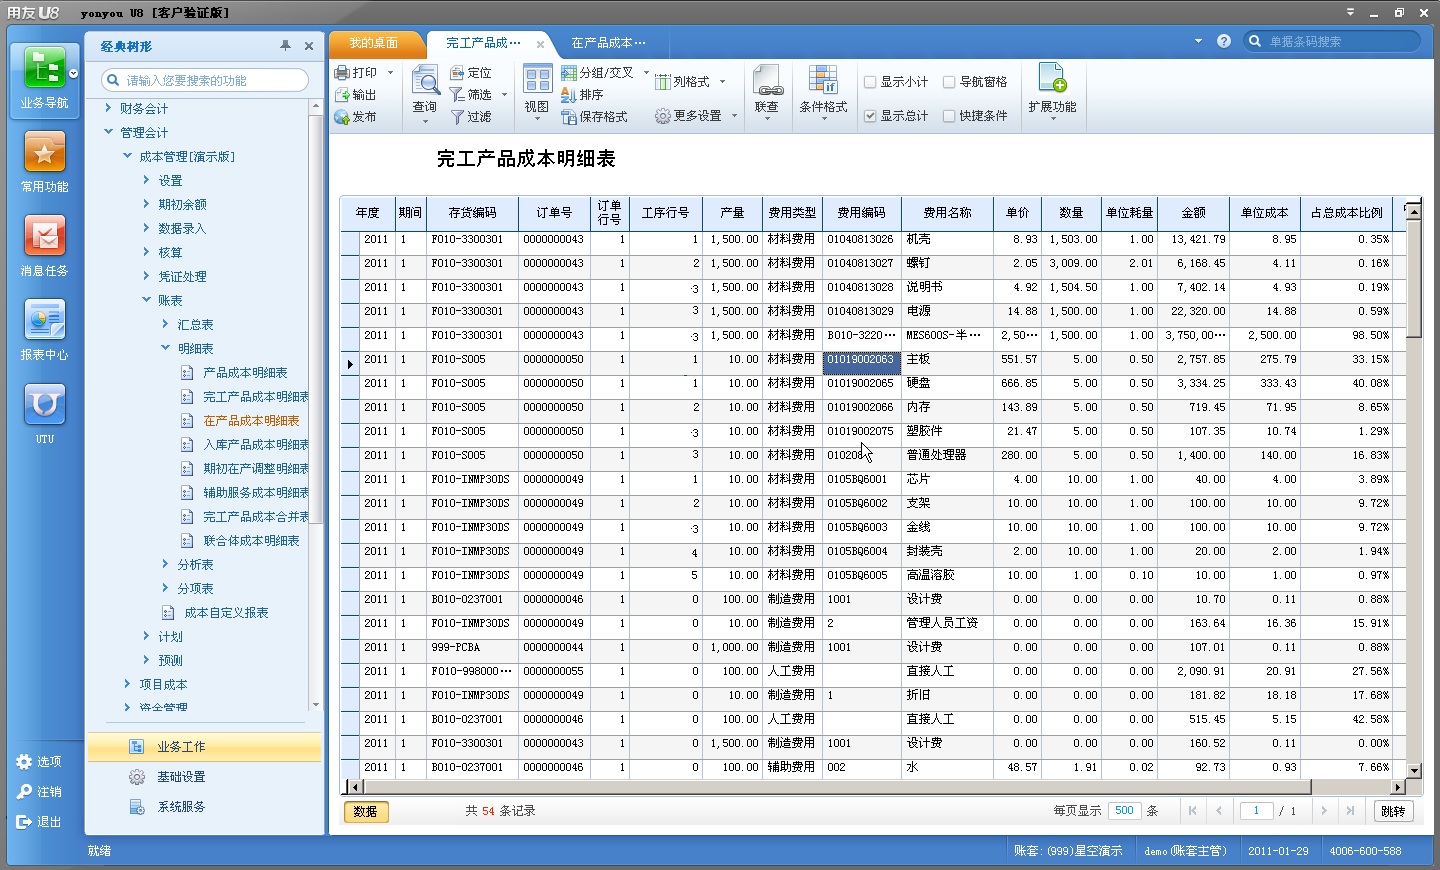Click the function search input field
Screen dimensions: 1440x870
click(205, 80)
